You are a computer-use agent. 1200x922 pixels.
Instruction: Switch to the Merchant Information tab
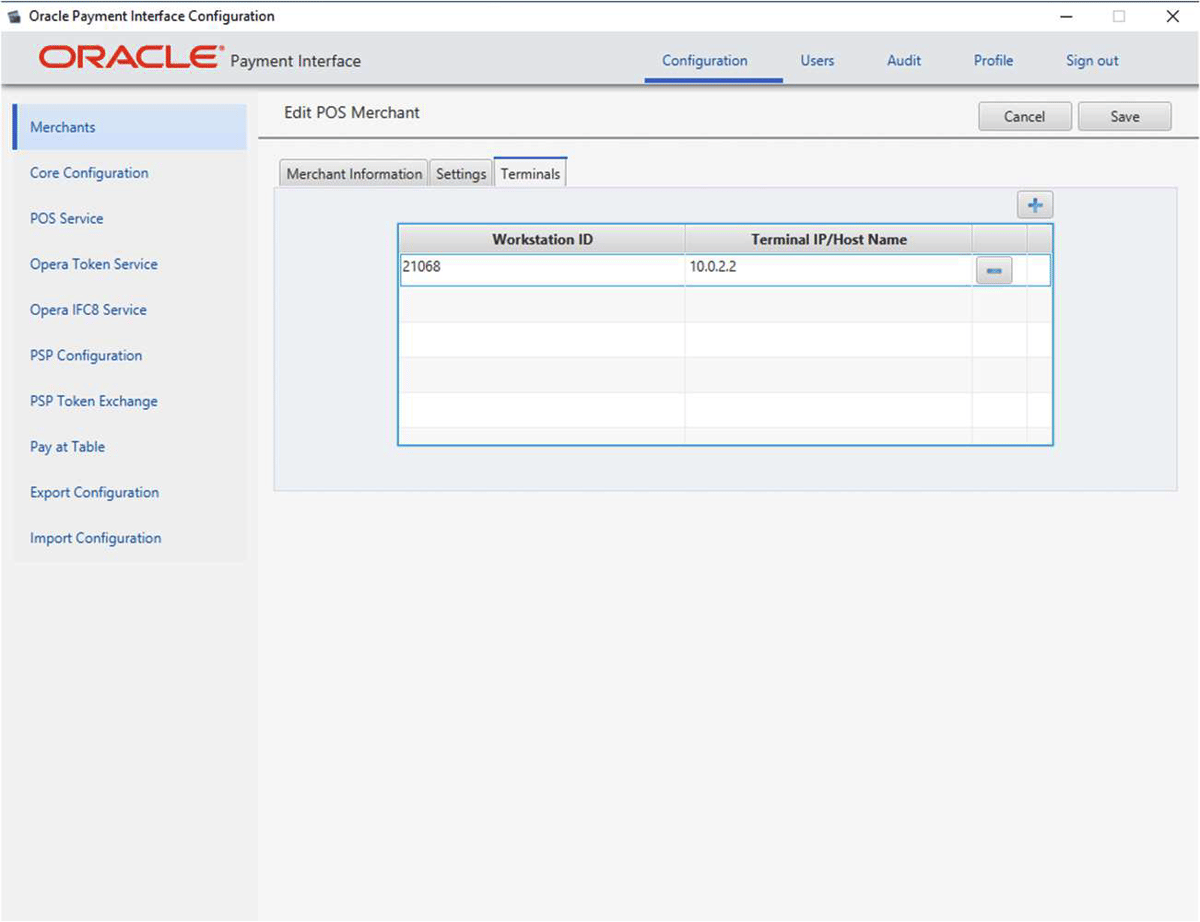coord(353,173)
